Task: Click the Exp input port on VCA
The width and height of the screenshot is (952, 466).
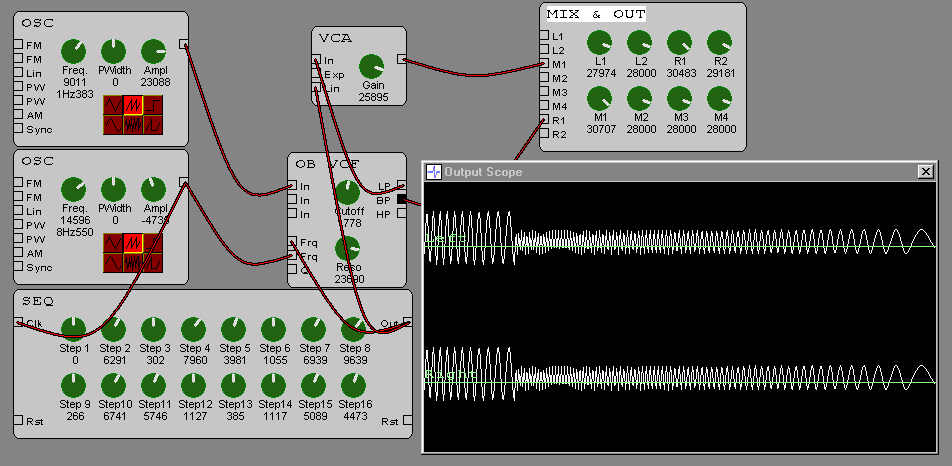Action: [316, 75]
